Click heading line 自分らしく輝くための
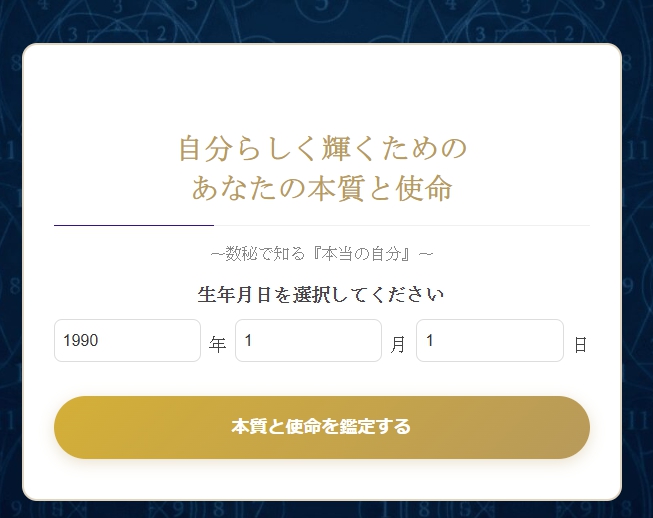The image size is (653, 518). (322, 149)
